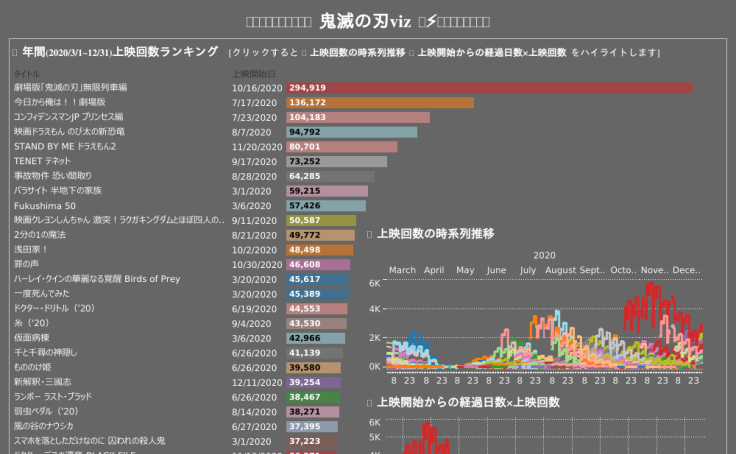Screen dimensions: 736x454
Task: Select the mauve 38,271 bar
Action: tap(313, 412)
